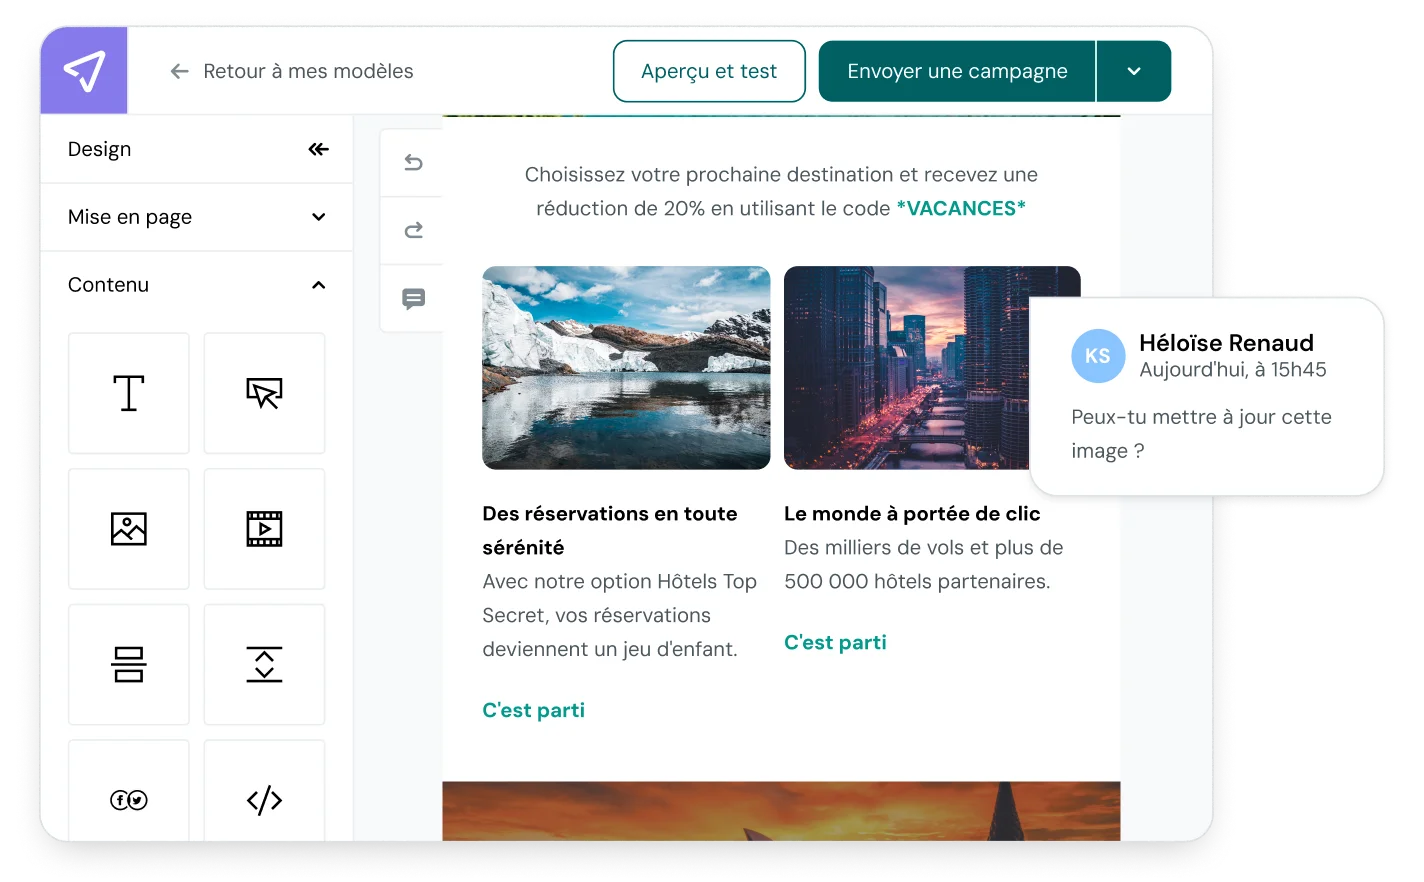Expand the Mise en page section
1424x882 pixels.
(x=197, y=217)
